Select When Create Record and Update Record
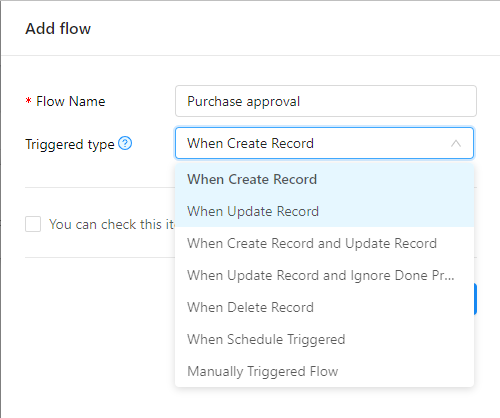The image size is (500, 418). (x=324, y=243)
